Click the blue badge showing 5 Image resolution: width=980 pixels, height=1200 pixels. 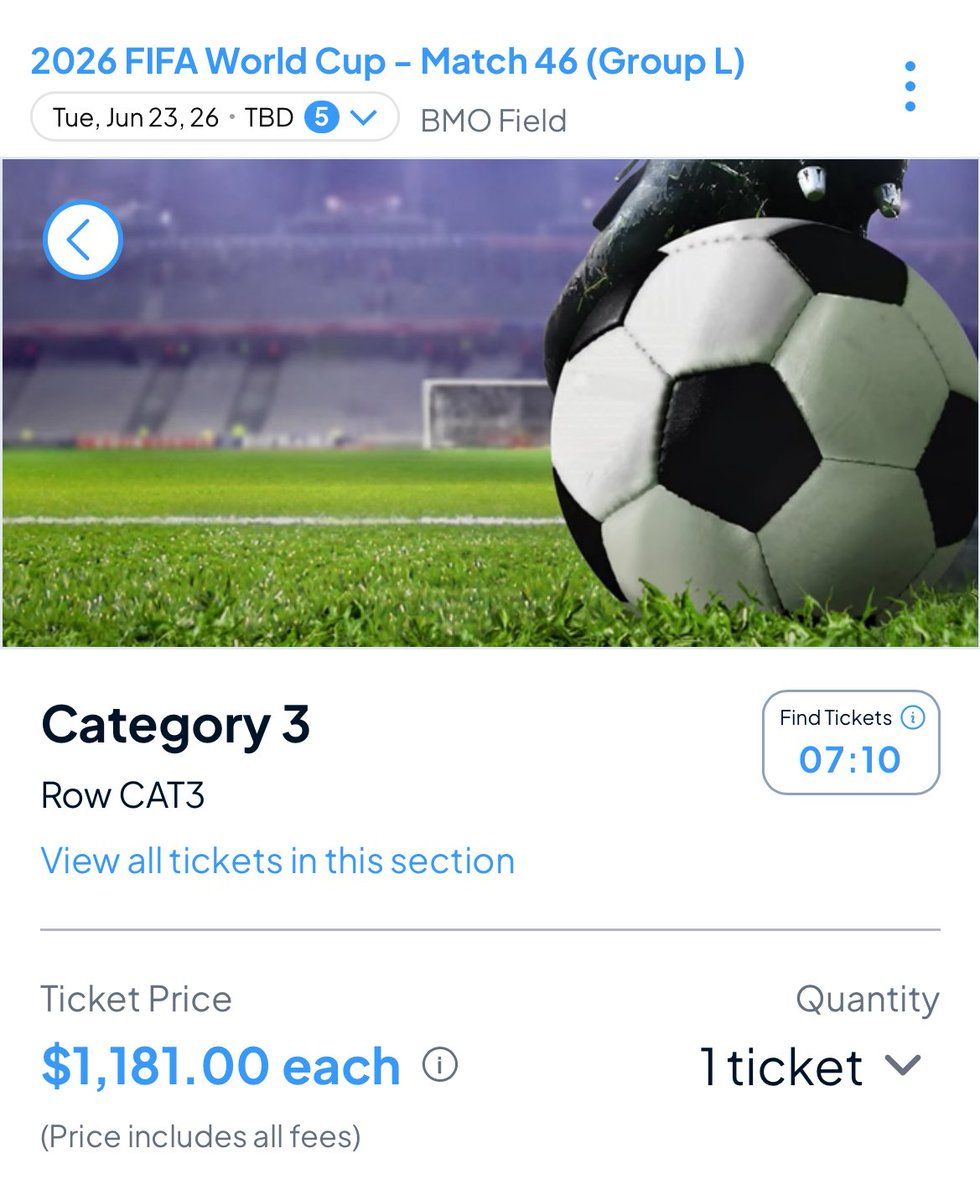coord(322,118)
